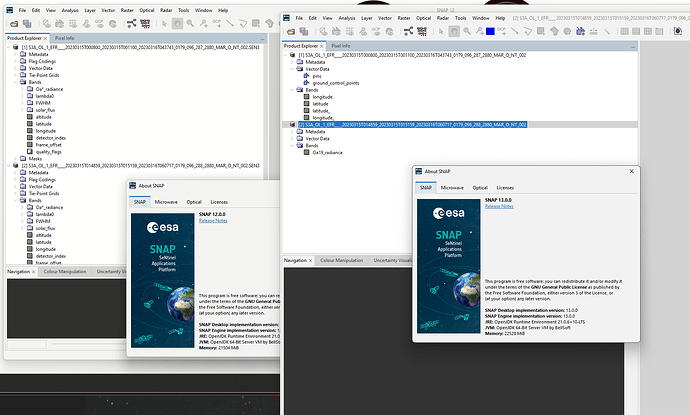Switch to Licenses tab in SNAP 13.0.0 About dialog
The height and width of the screenshot is (415, 690).
[505, 187]
